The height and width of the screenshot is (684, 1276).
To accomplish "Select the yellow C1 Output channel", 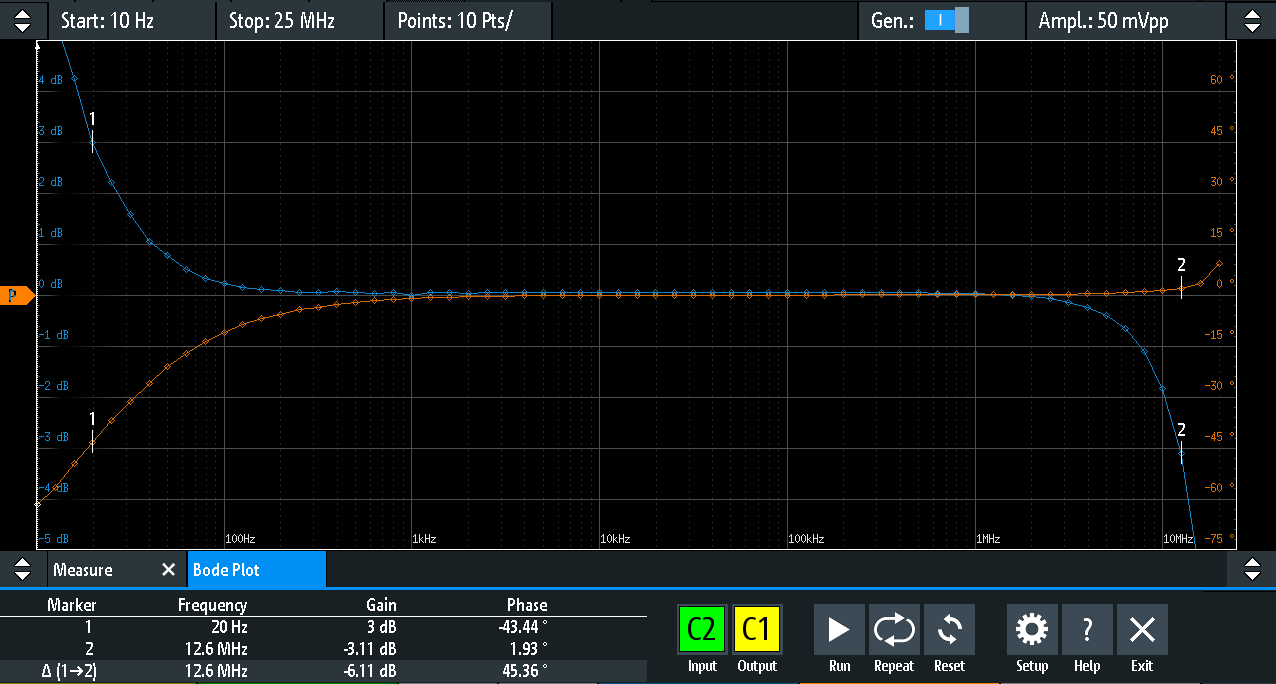I will click(757, 629).
